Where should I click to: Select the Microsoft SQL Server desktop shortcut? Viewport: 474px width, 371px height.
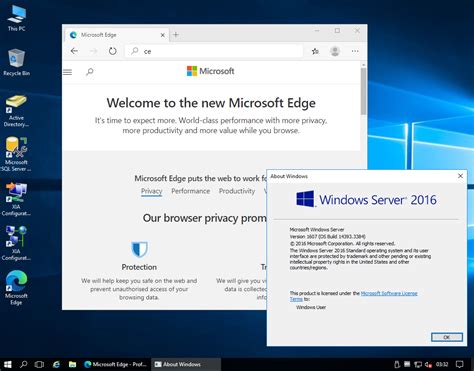[x=16, y=154]
